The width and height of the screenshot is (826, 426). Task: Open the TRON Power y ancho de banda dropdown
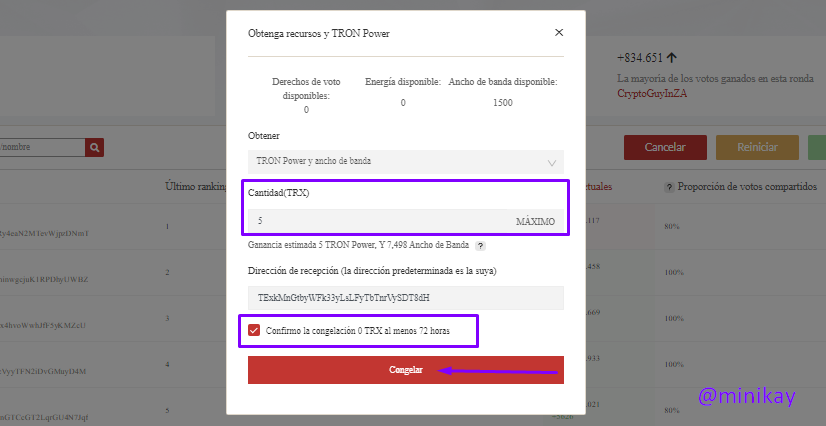pos(406,162)
